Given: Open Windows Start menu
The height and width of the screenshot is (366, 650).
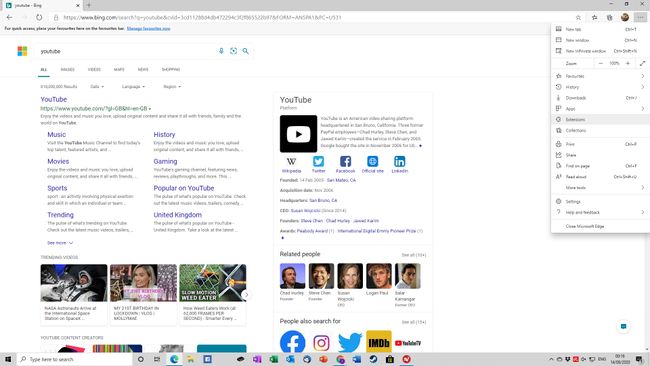Looking at the screenshot, I should [x=8, y=359].
